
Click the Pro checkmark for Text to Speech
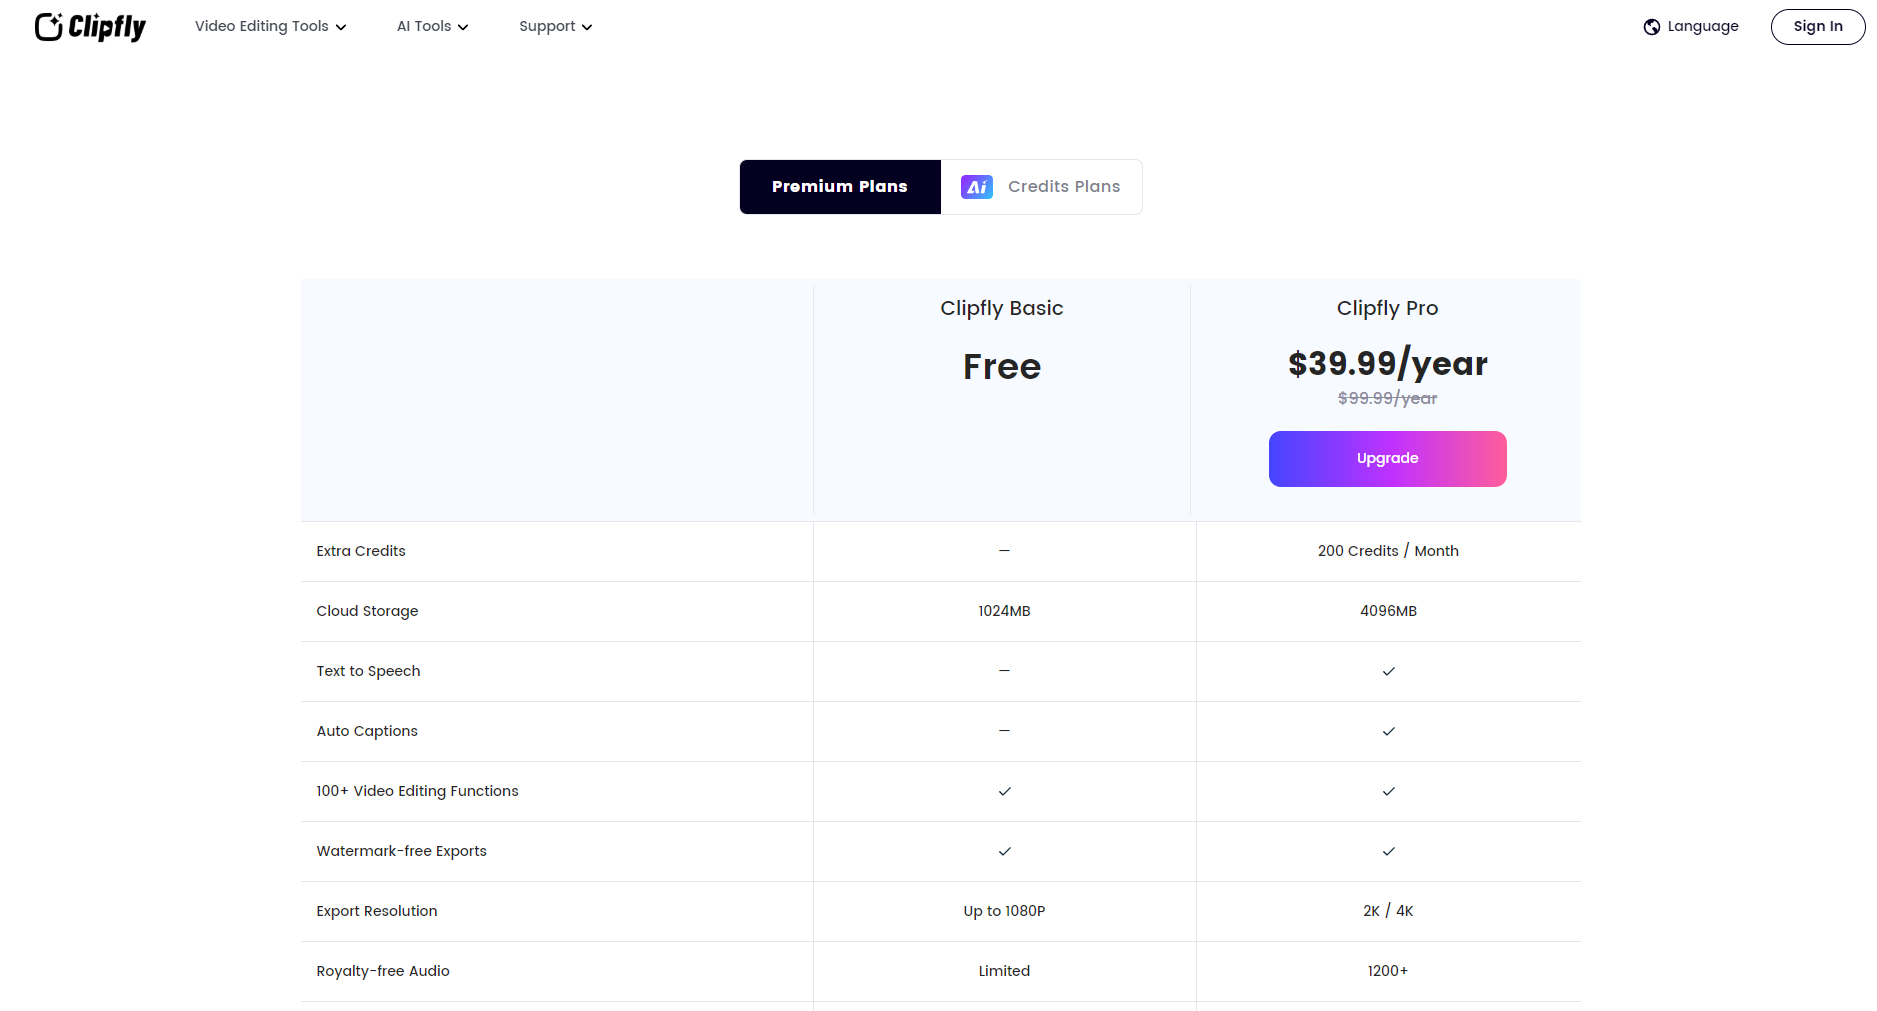click(1388, 671)
